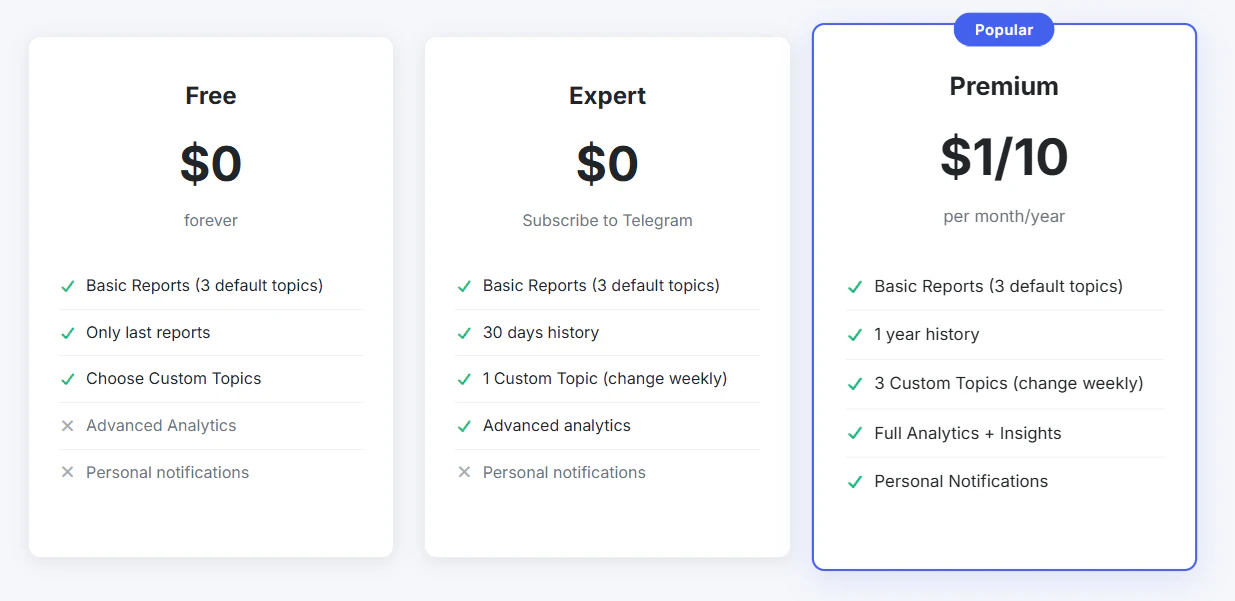The image size is (1235, 601).
Task: Click the check icon beside "Choose Custom Topics"
Action: click(x=68, y=379)
